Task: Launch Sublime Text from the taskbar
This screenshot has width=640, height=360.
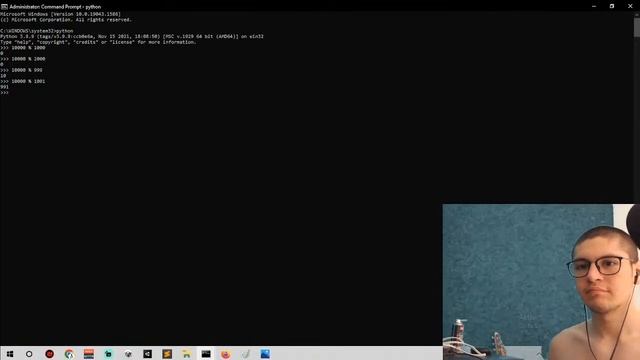Action: point(167,354)
